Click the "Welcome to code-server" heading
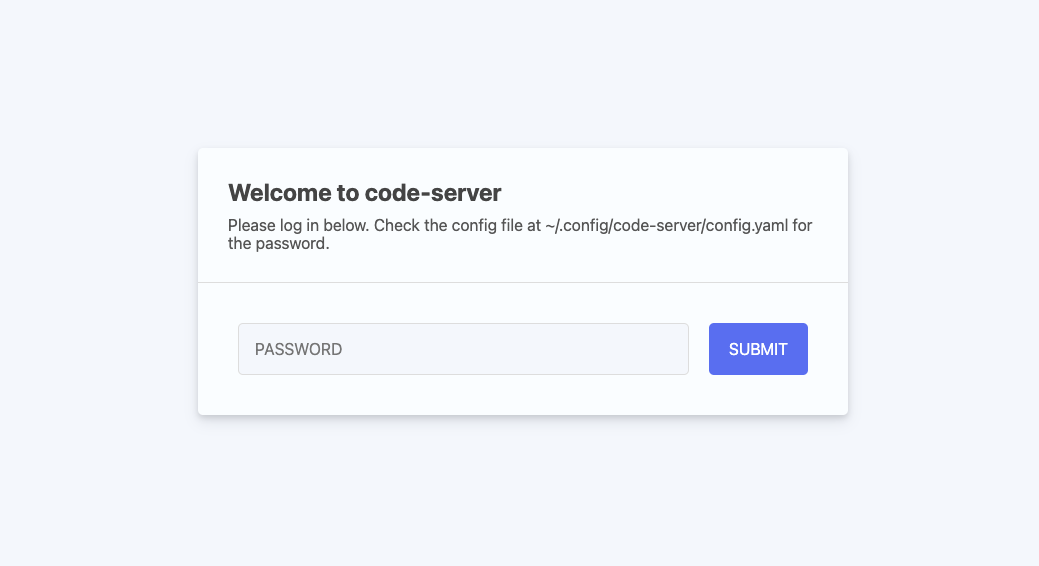 coord(364,193)
